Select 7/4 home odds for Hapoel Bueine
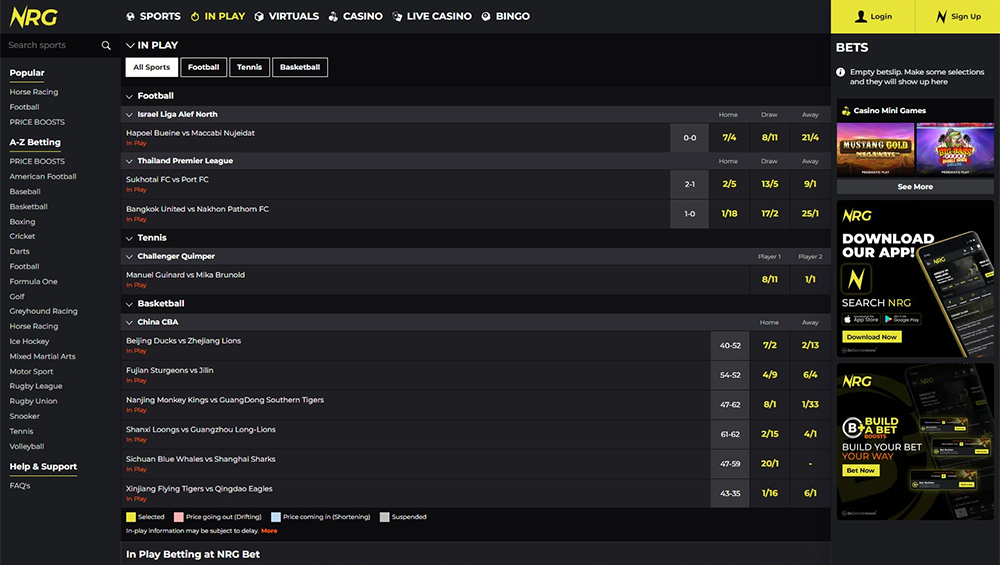 click(729, 138)
